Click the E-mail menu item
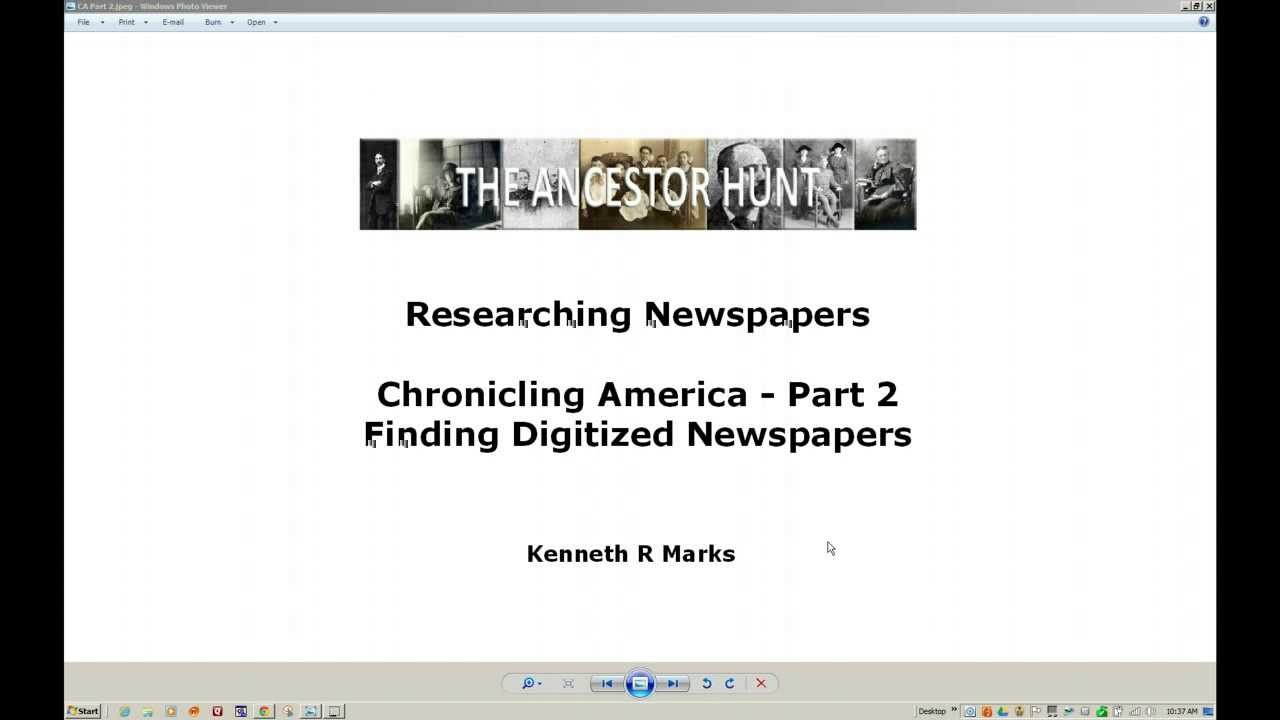Screen dimensions: 1280x720 [x=173, y=22]
